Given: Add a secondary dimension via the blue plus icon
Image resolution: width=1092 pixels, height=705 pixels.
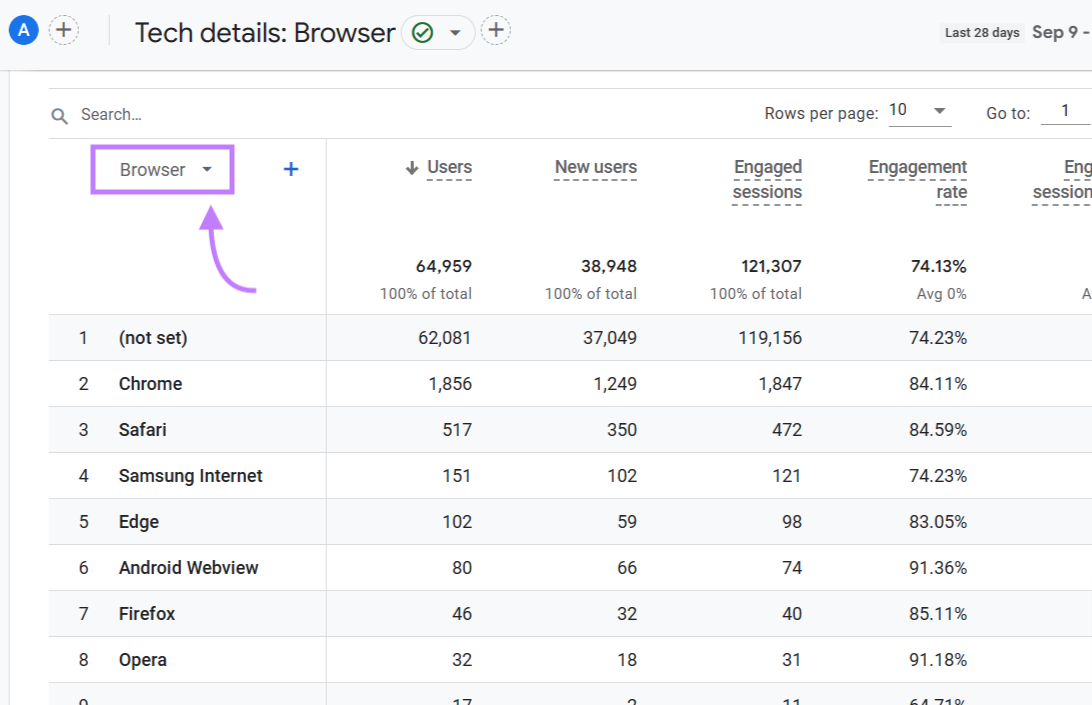Looking at the screenshot, I should [x=290, y=169].
